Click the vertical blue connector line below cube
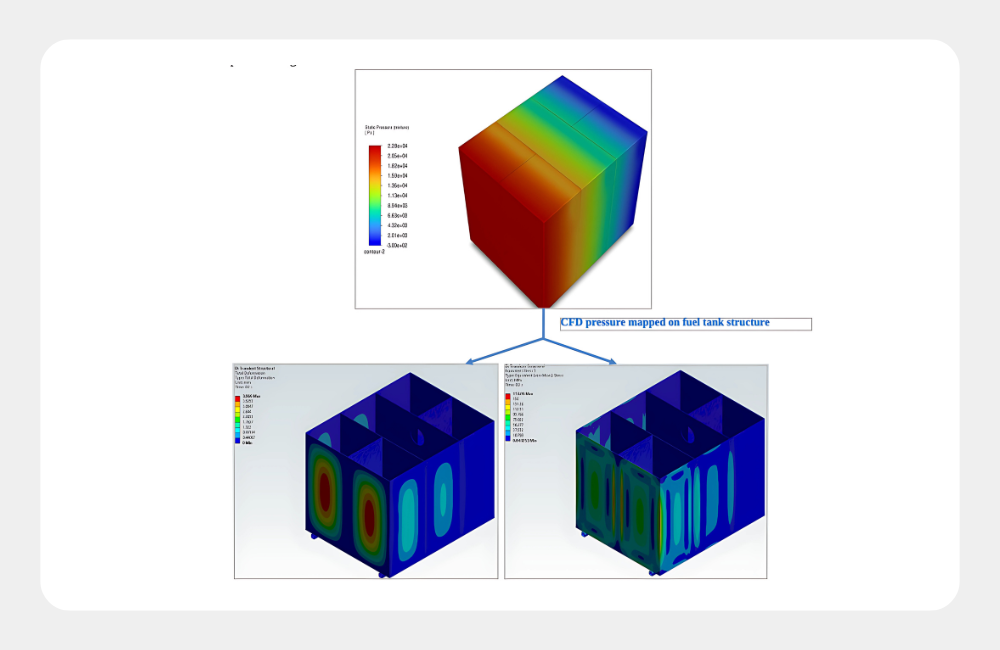 click(543, 322)
